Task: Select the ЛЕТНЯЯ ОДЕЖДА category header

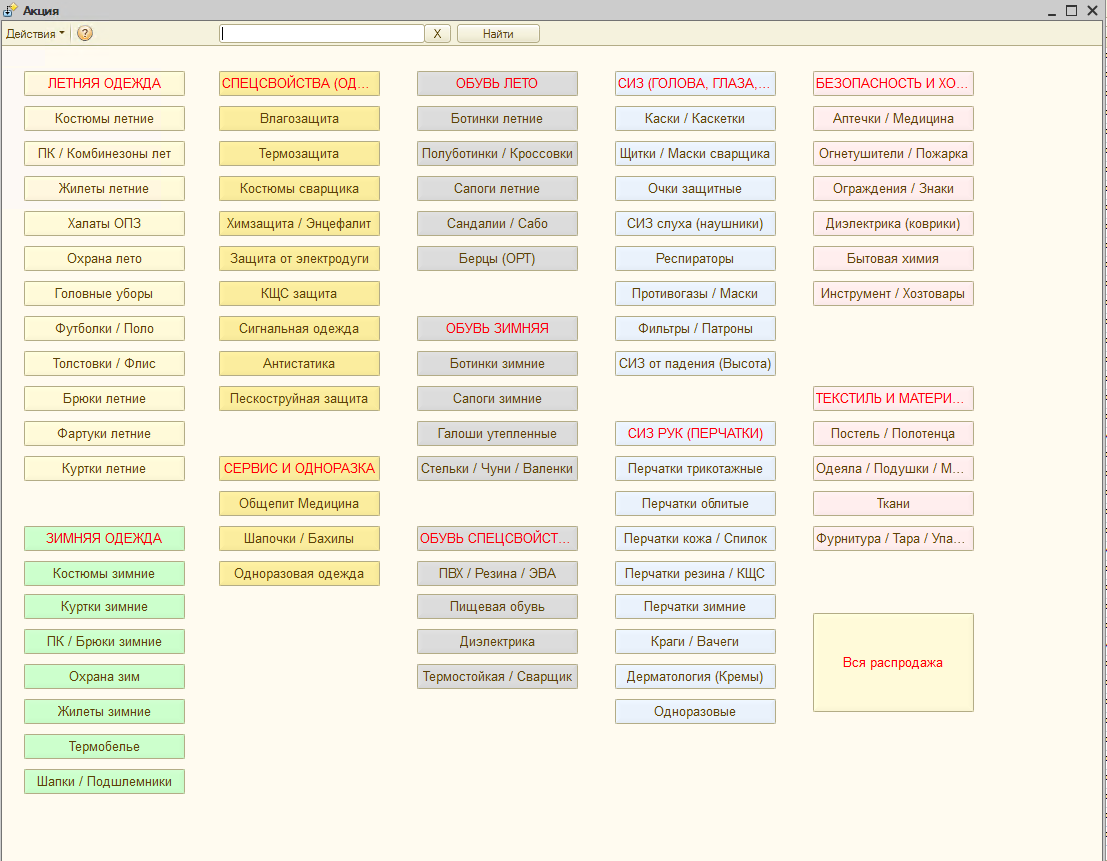Action: [x=104, y=84]
